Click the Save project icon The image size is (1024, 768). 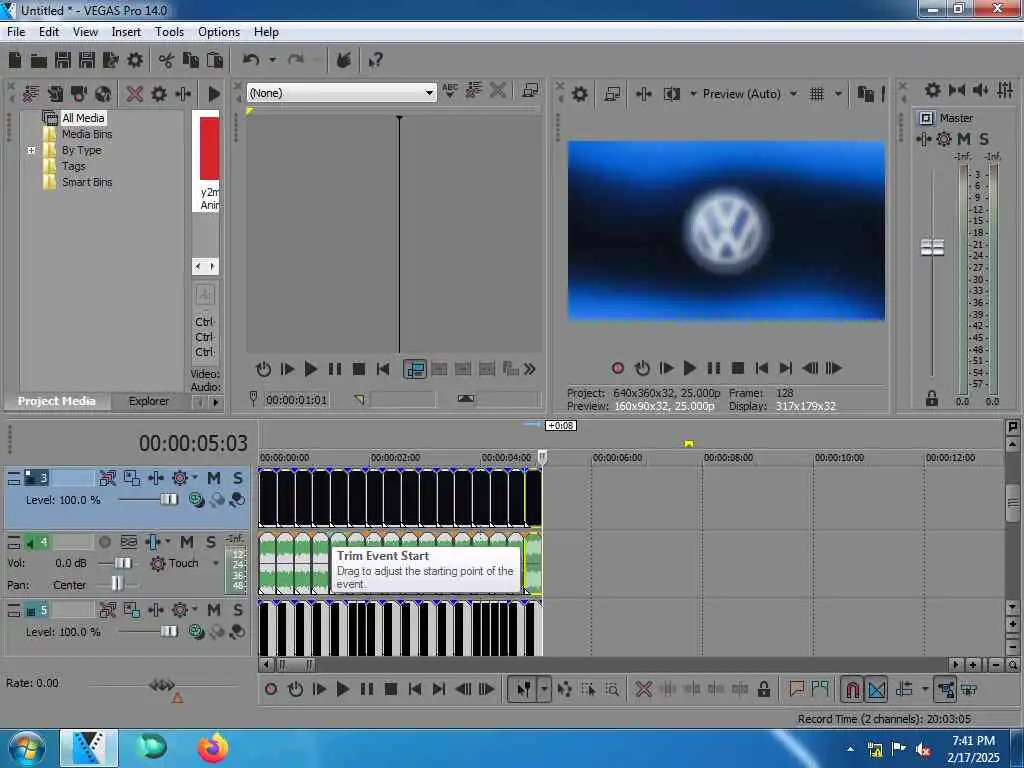click(x=63, y=60)
